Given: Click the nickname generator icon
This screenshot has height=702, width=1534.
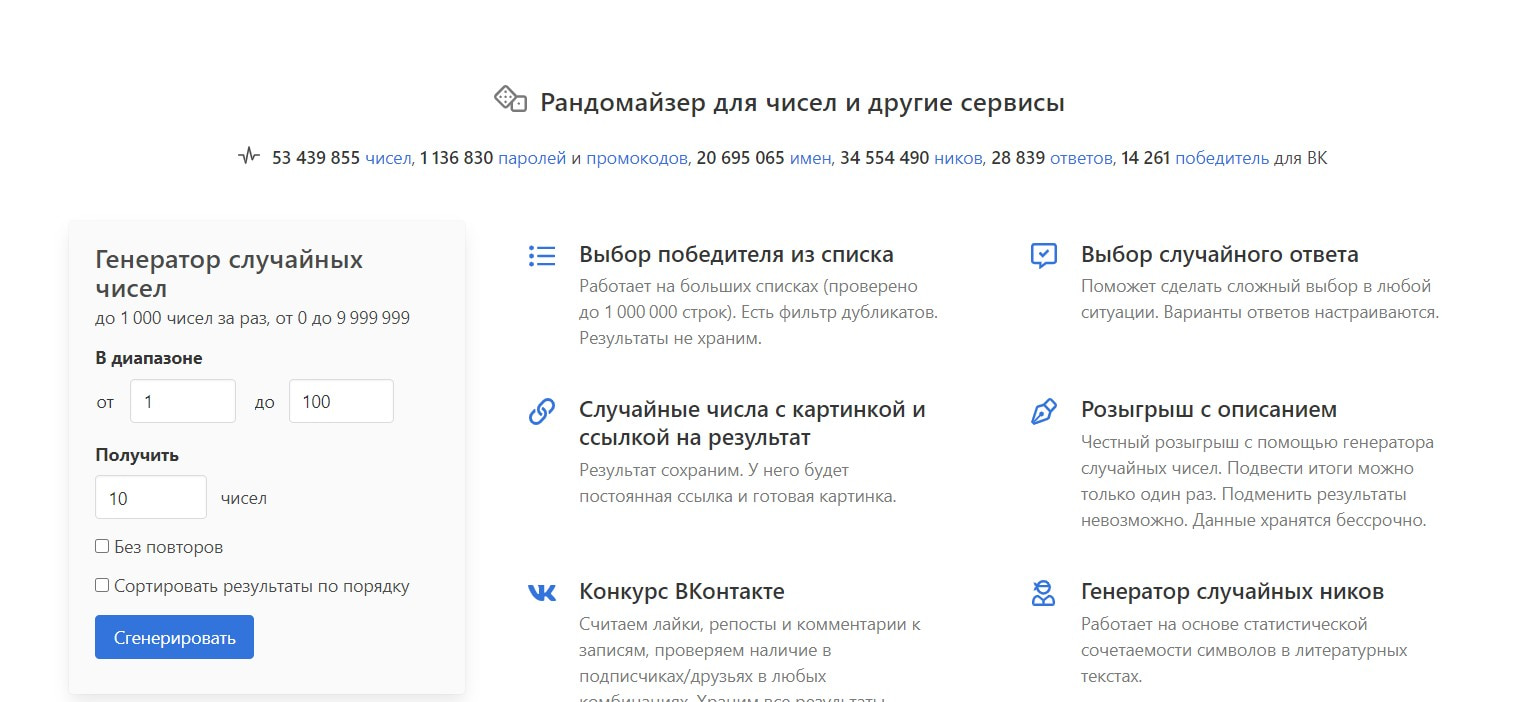Looking at the screenshot, I should coord(1042,592).
